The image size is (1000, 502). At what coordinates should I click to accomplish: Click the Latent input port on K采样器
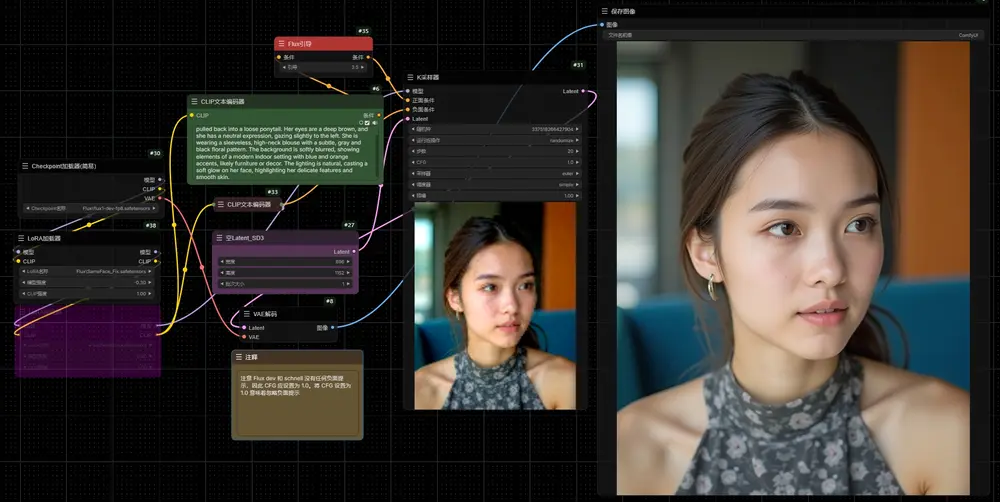point(408,119)
